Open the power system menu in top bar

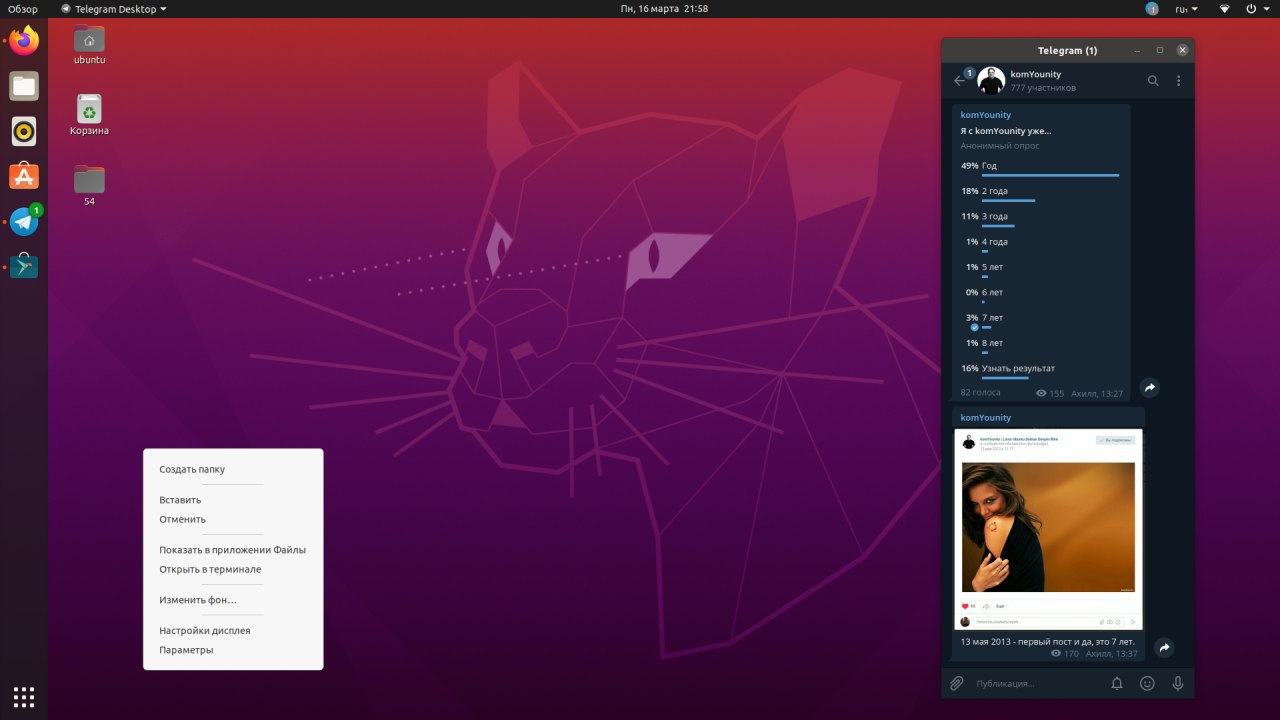click(x=1256, y=8)
